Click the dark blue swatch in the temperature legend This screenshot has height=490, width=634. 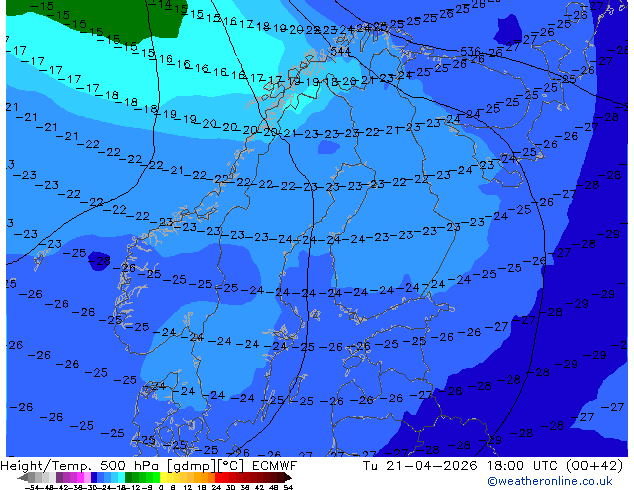(x=94, y=477)
